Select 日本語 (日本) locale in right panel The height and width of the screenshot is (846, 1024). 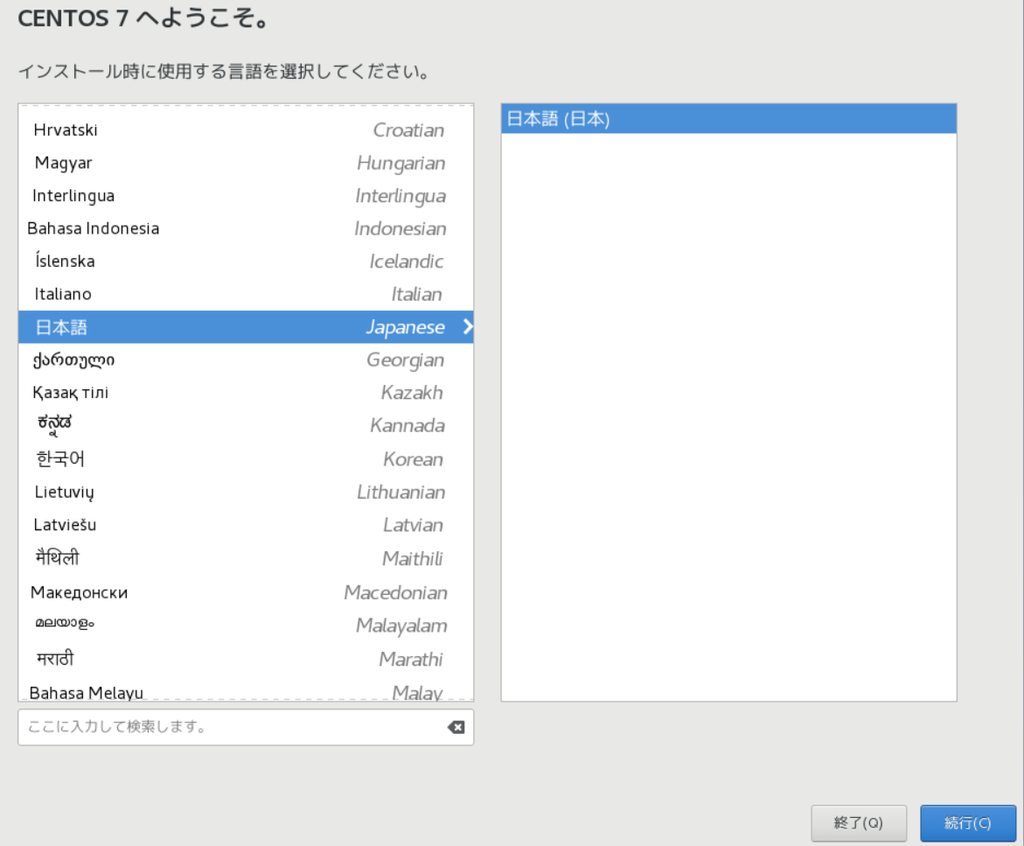coord(729,119)
